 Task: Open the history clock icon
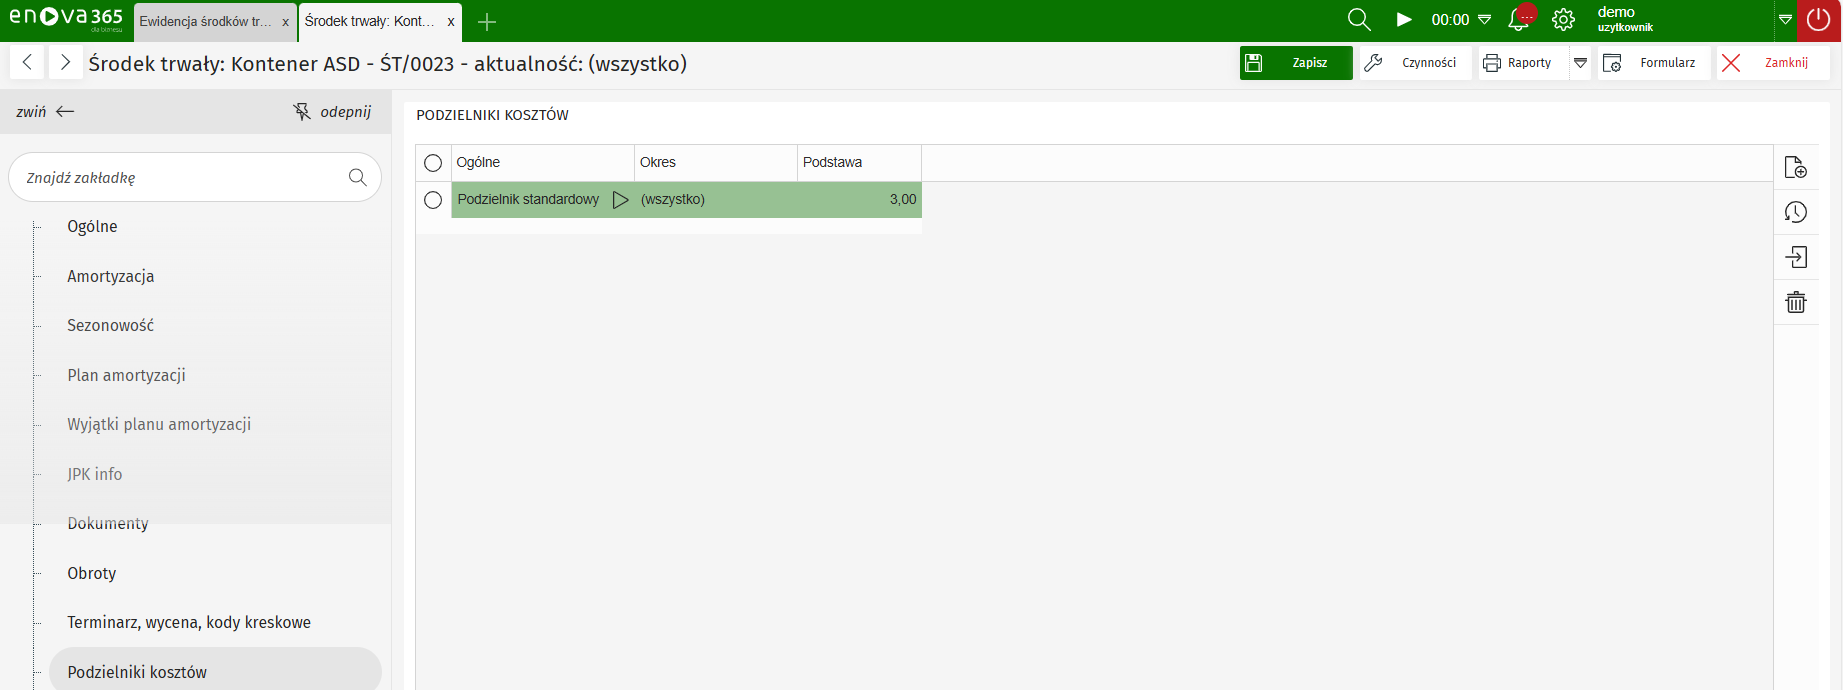[1796, 212]
